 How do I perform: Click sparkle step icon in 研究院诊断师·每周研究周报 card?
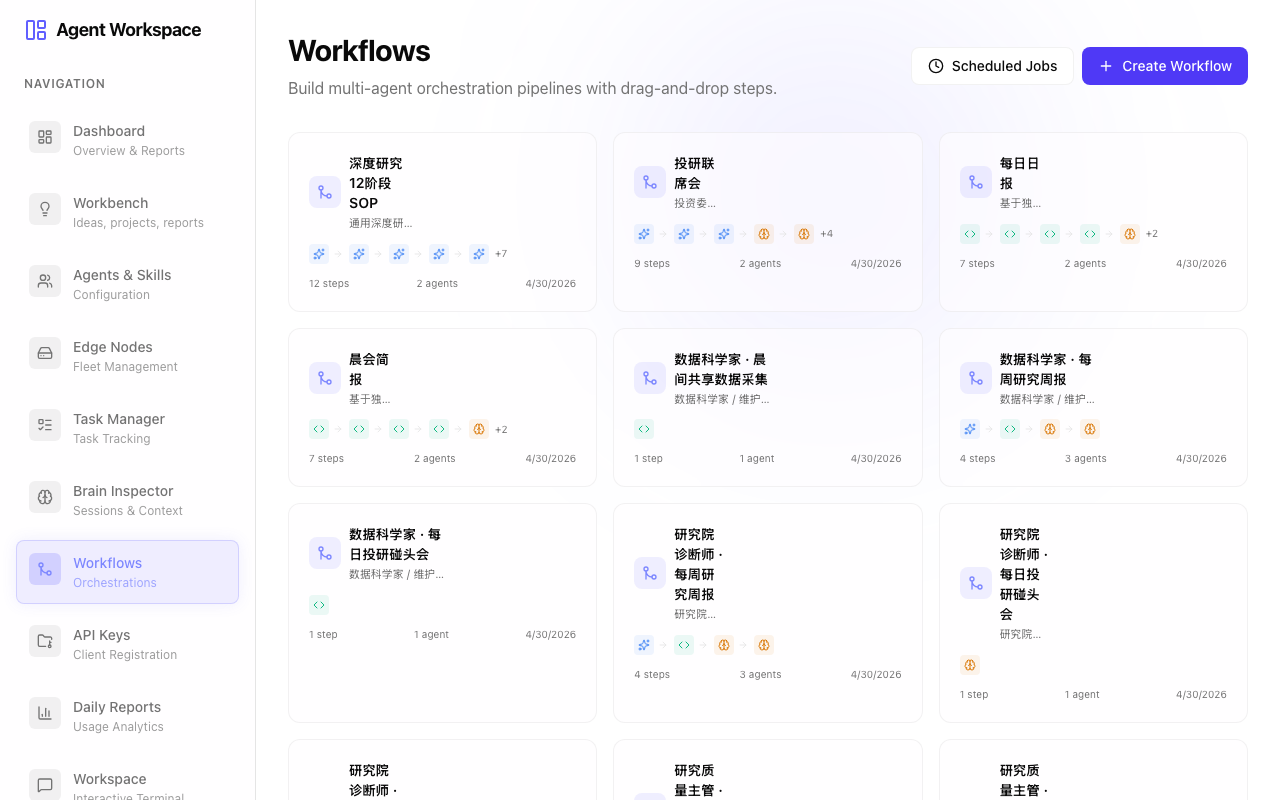[x=644, y=645]
